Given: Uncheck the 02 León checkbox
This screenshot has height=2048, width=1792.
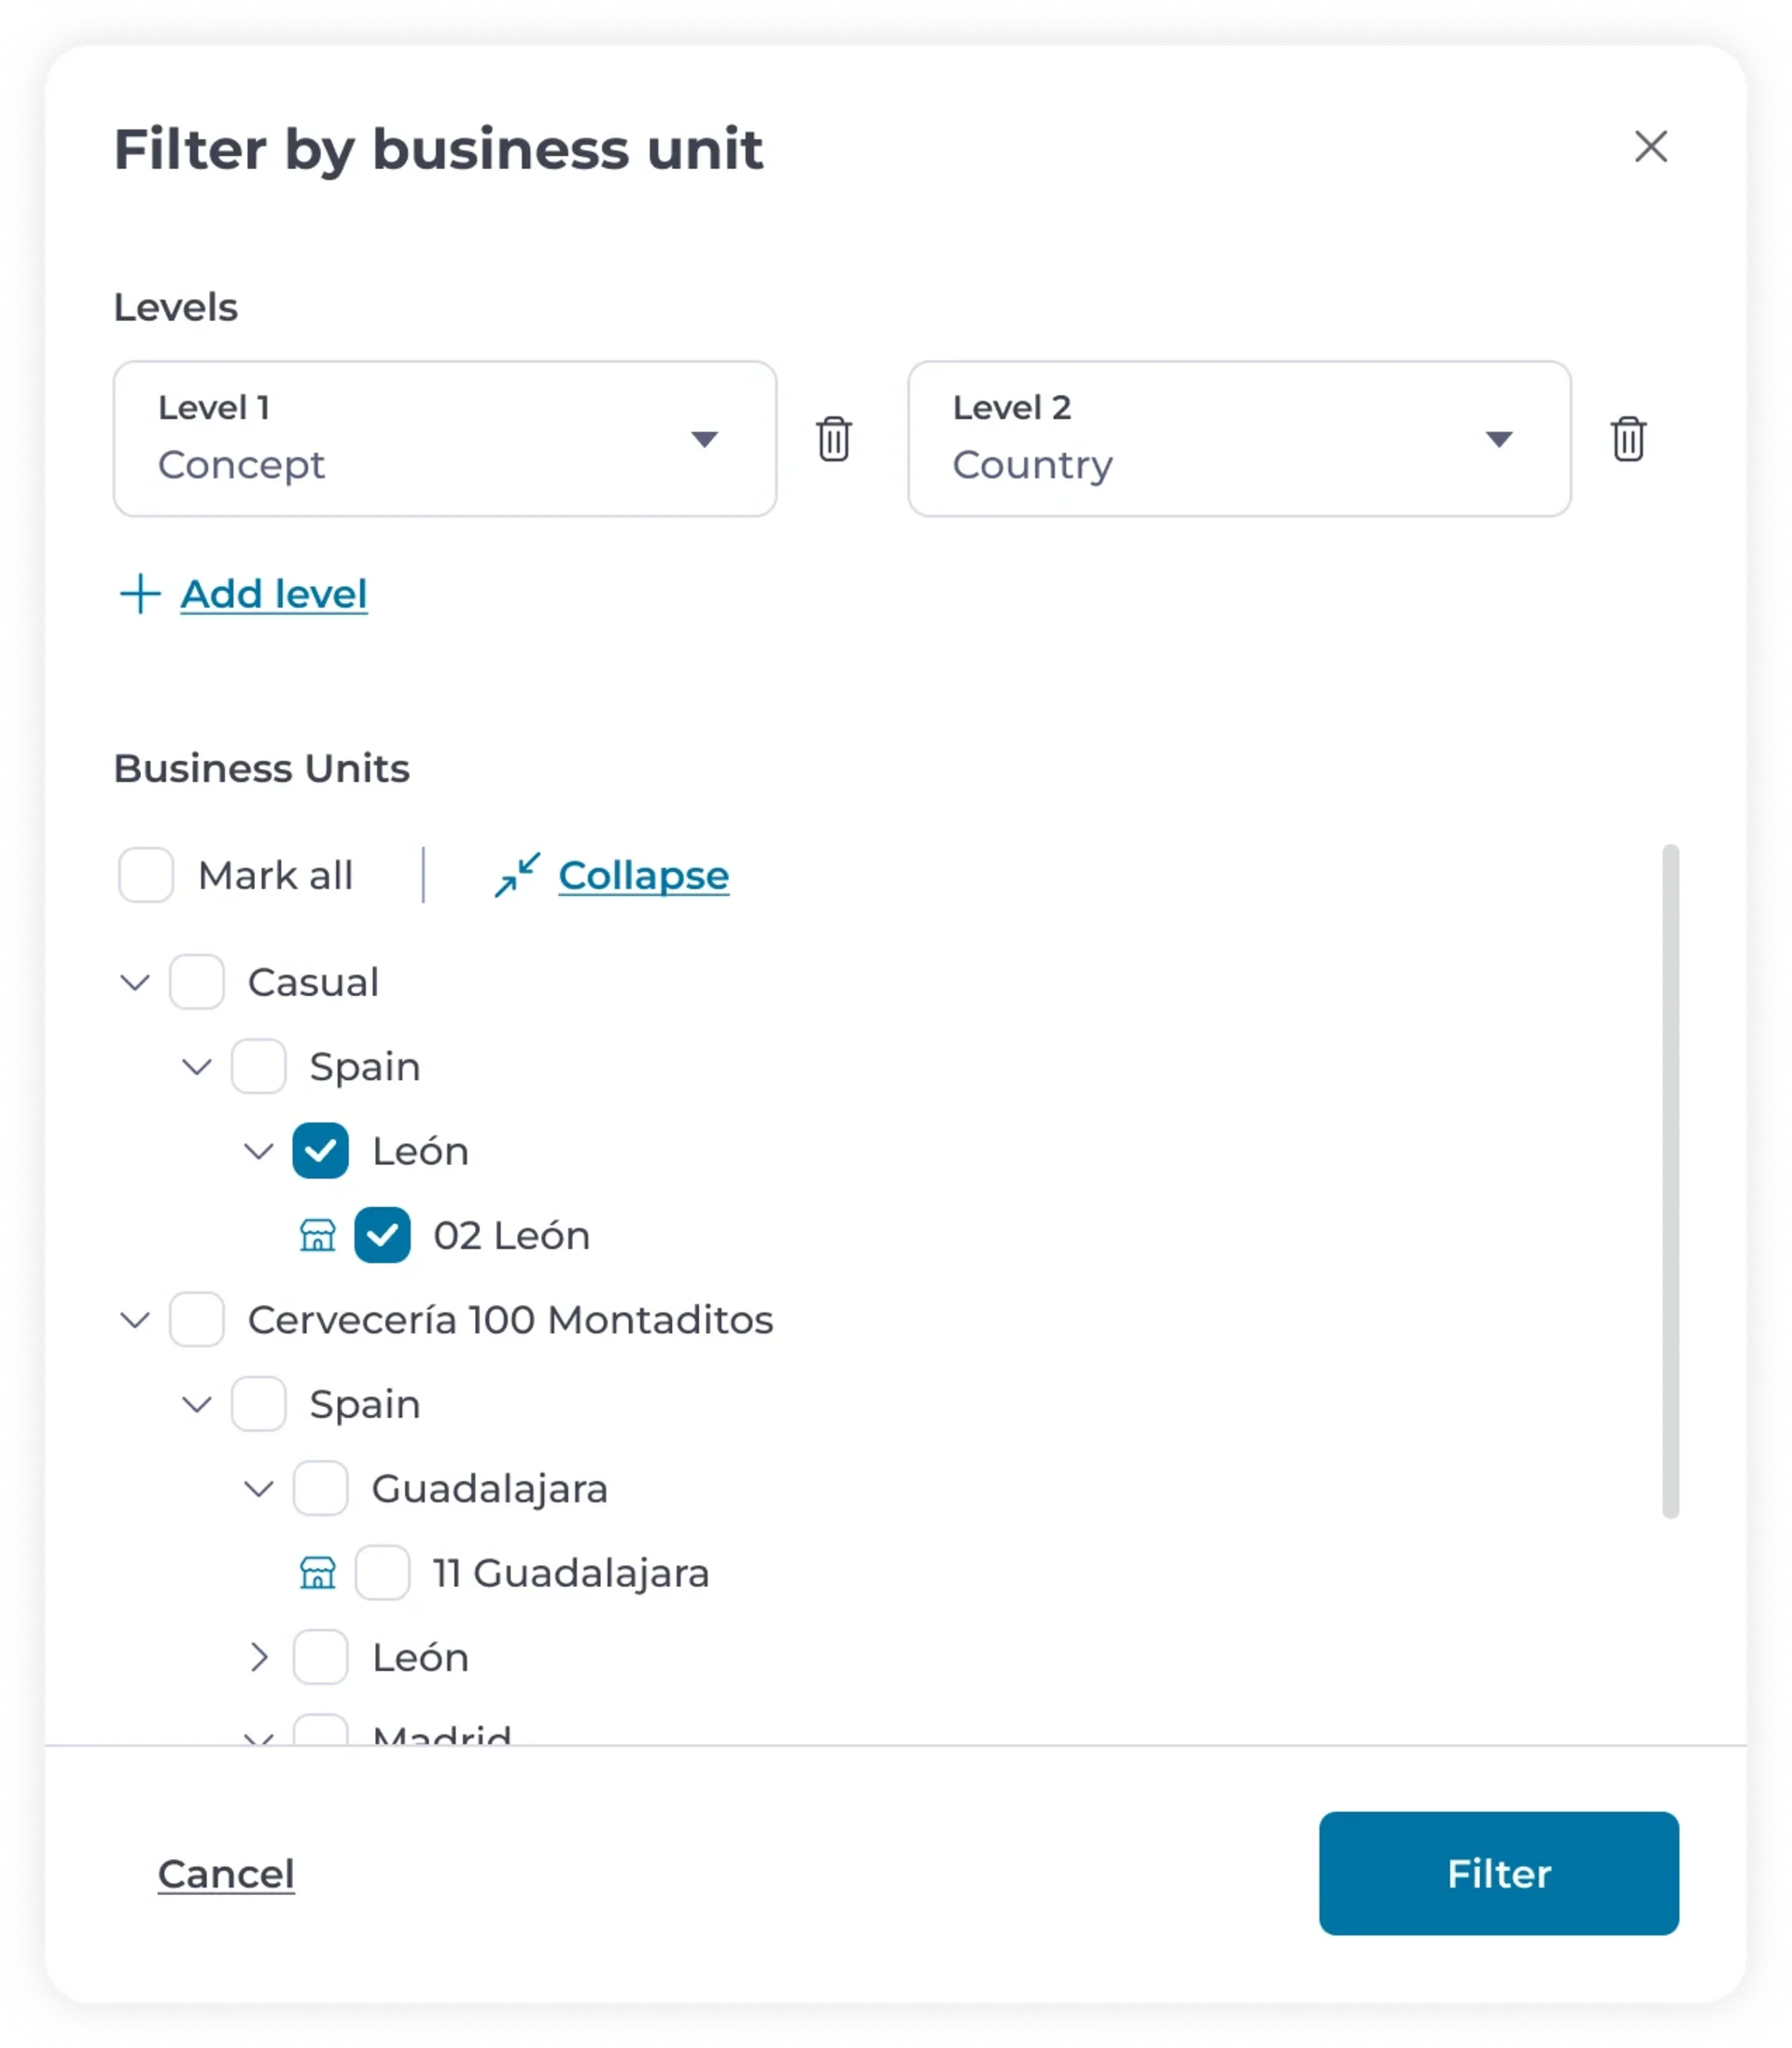Looking at the screenshot, I should (382, 1235).
